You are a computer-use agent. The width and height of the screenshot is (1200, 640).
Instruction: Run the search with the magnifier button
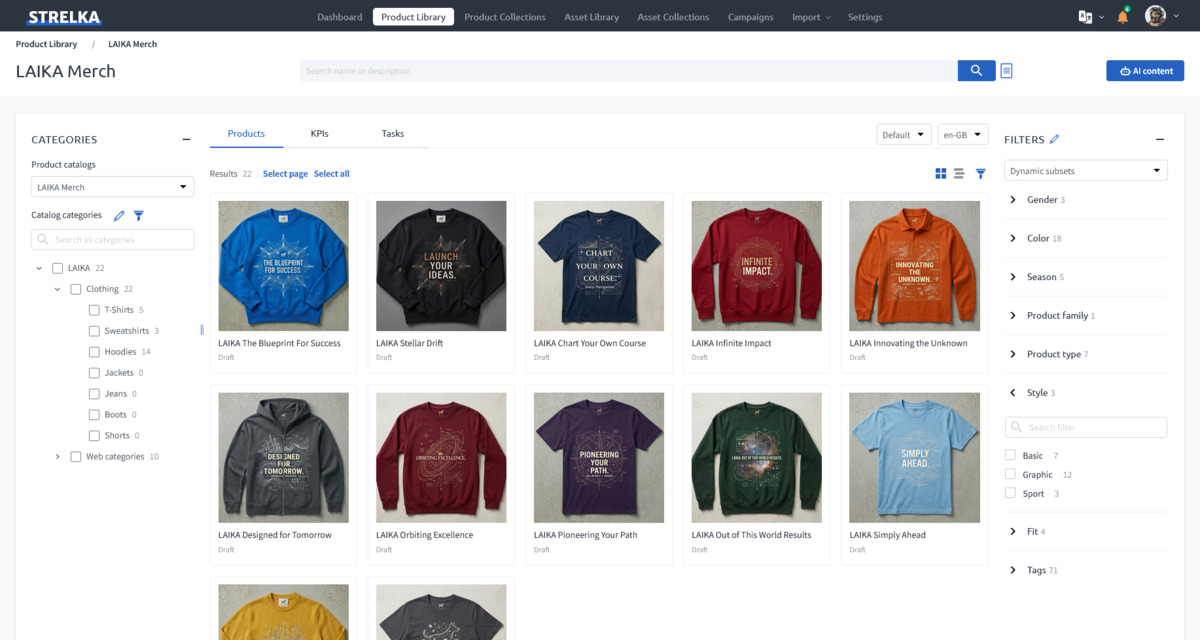(x=976, y=70)
